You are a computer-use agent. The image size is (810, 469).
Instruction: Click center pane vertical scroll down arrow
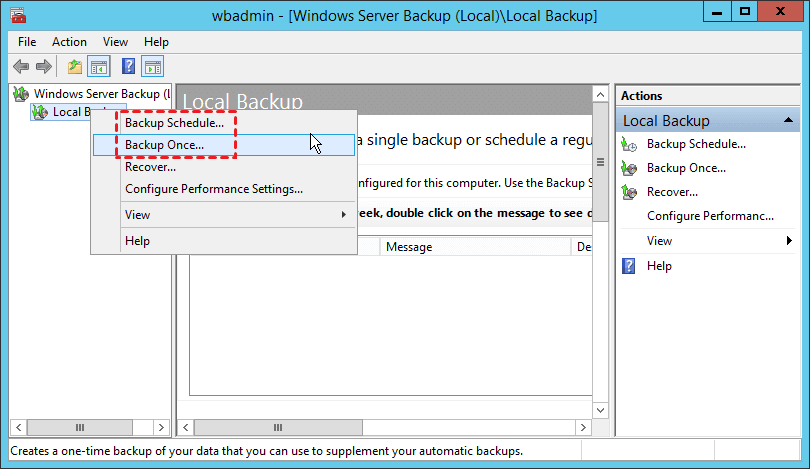pyautogui.click(x=600, y=411)
